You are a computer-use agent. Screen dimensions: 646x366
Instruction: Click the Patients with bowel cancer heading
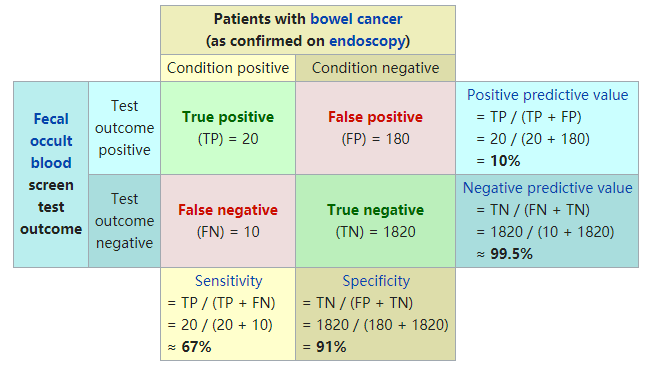coord(308,30)
